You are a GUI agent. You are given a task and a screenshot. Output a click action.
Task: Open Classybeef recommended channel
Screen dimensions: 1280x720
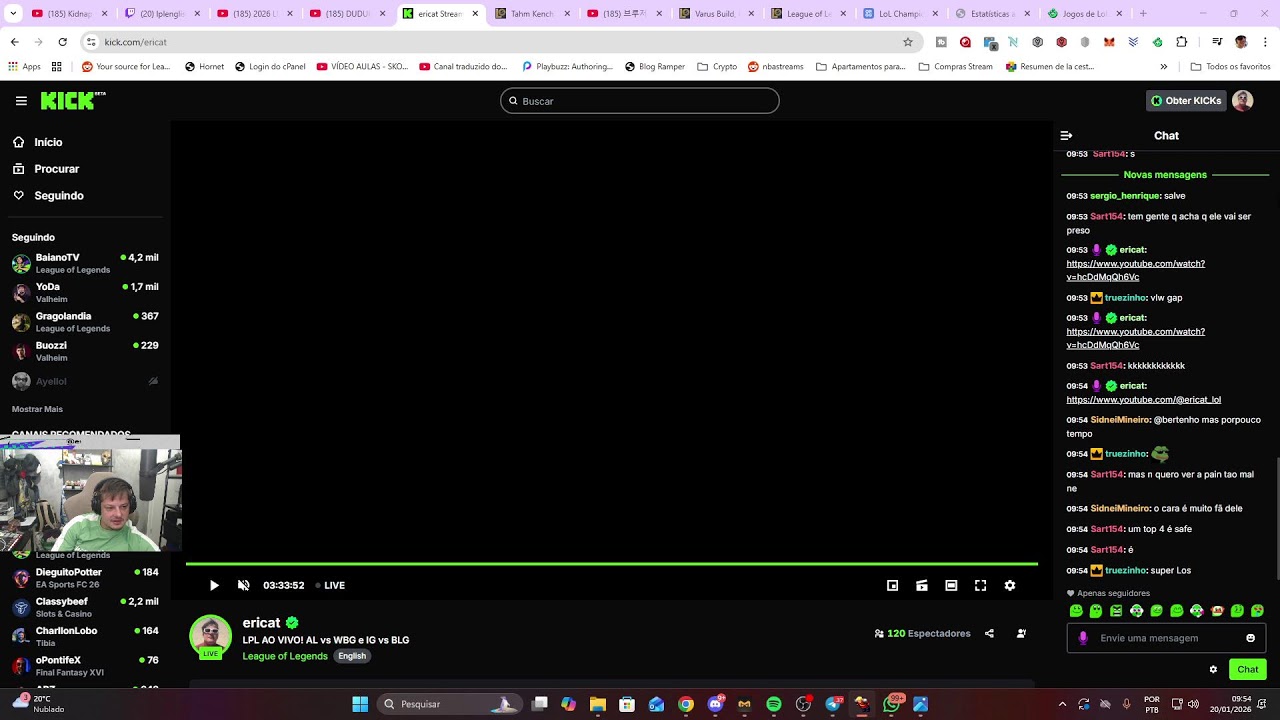point(85,607)
